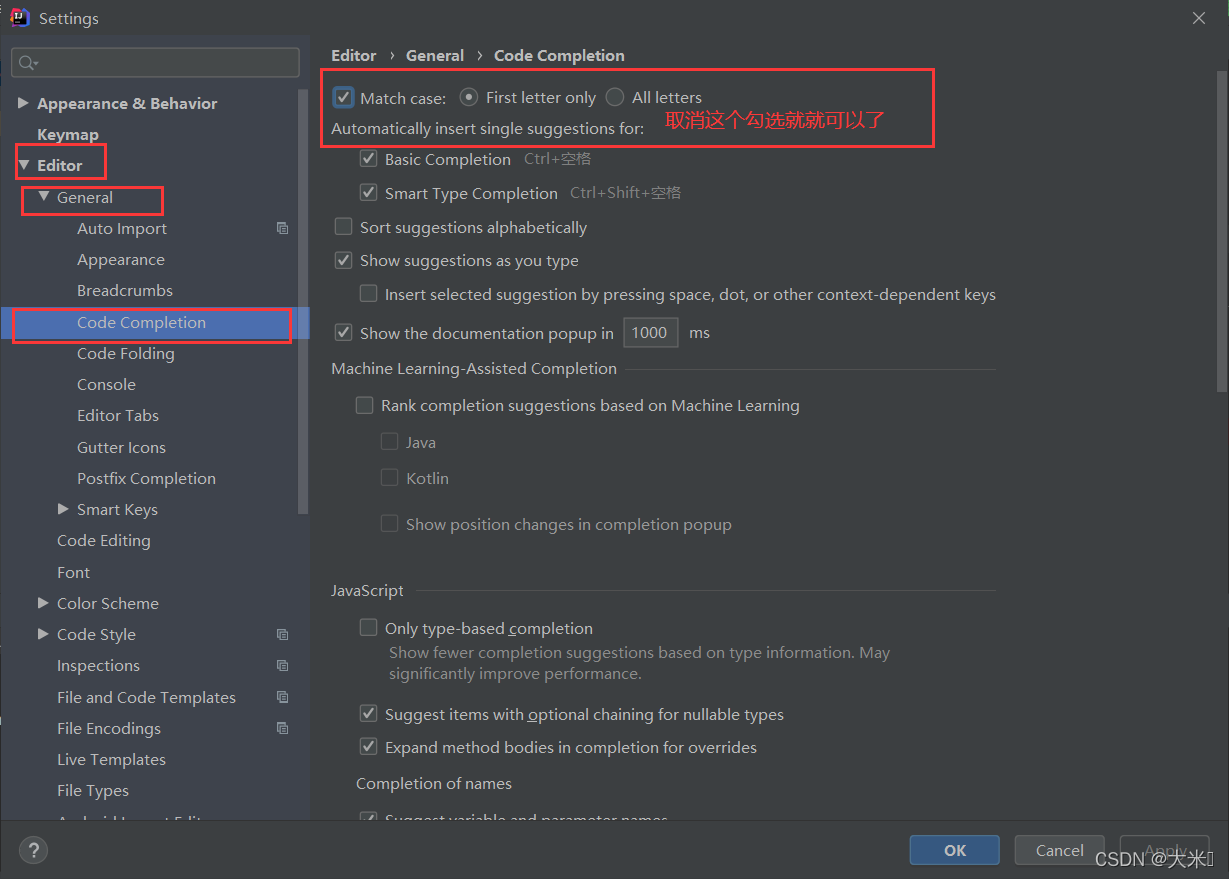Toggle Suggest items with optional chaining
Image resolution: width=1229 pixels, height=879 pixels.
coord(368,714)
